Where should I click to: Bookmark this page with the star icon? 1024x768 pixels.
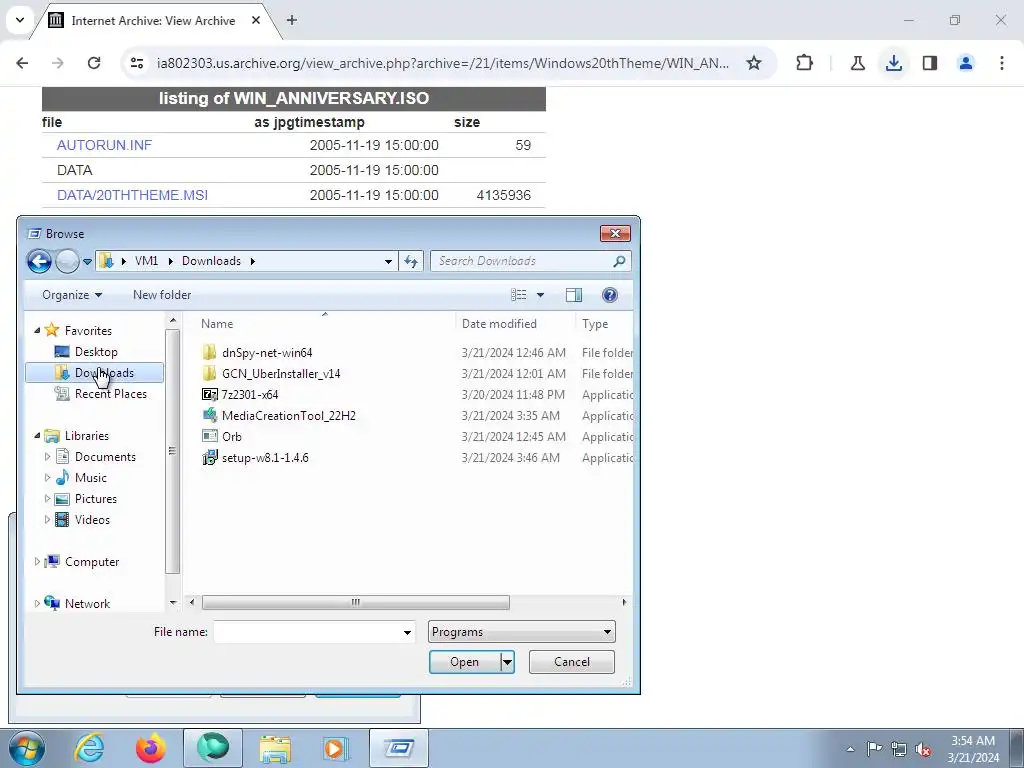coord(754,63)
